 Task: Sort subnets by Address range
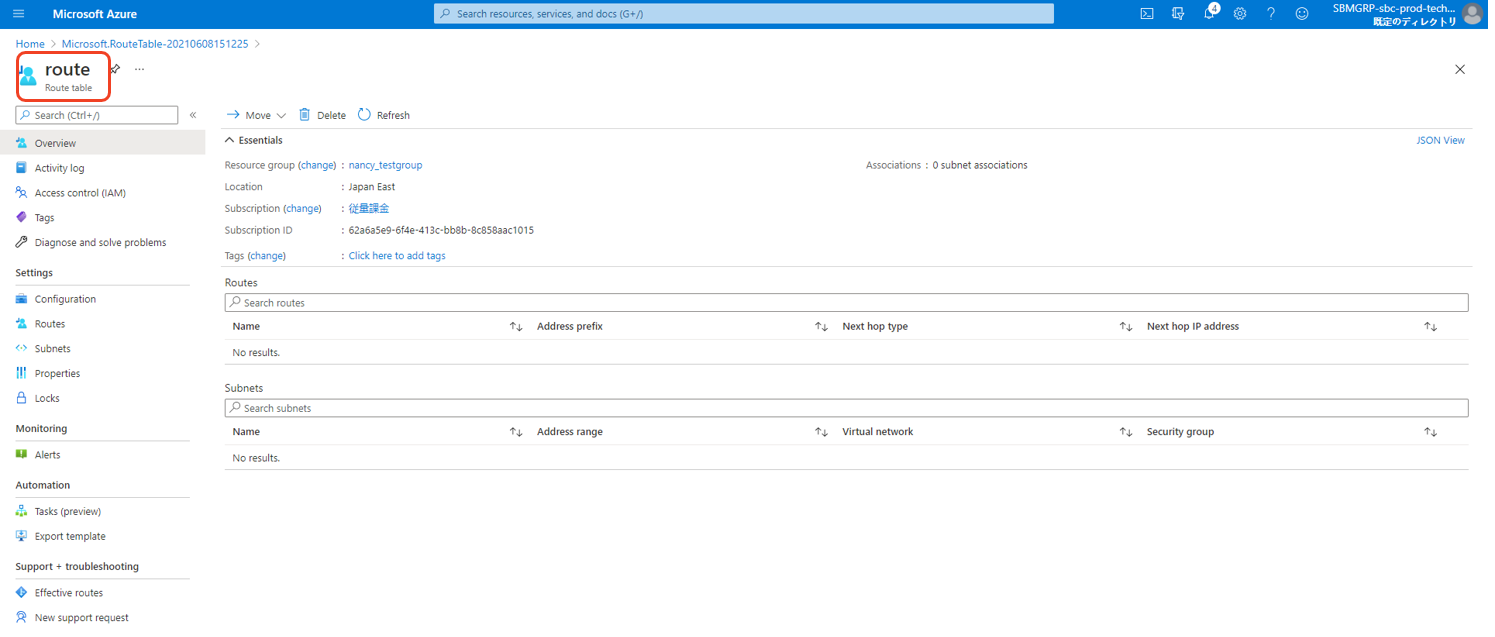coord(821,432)
